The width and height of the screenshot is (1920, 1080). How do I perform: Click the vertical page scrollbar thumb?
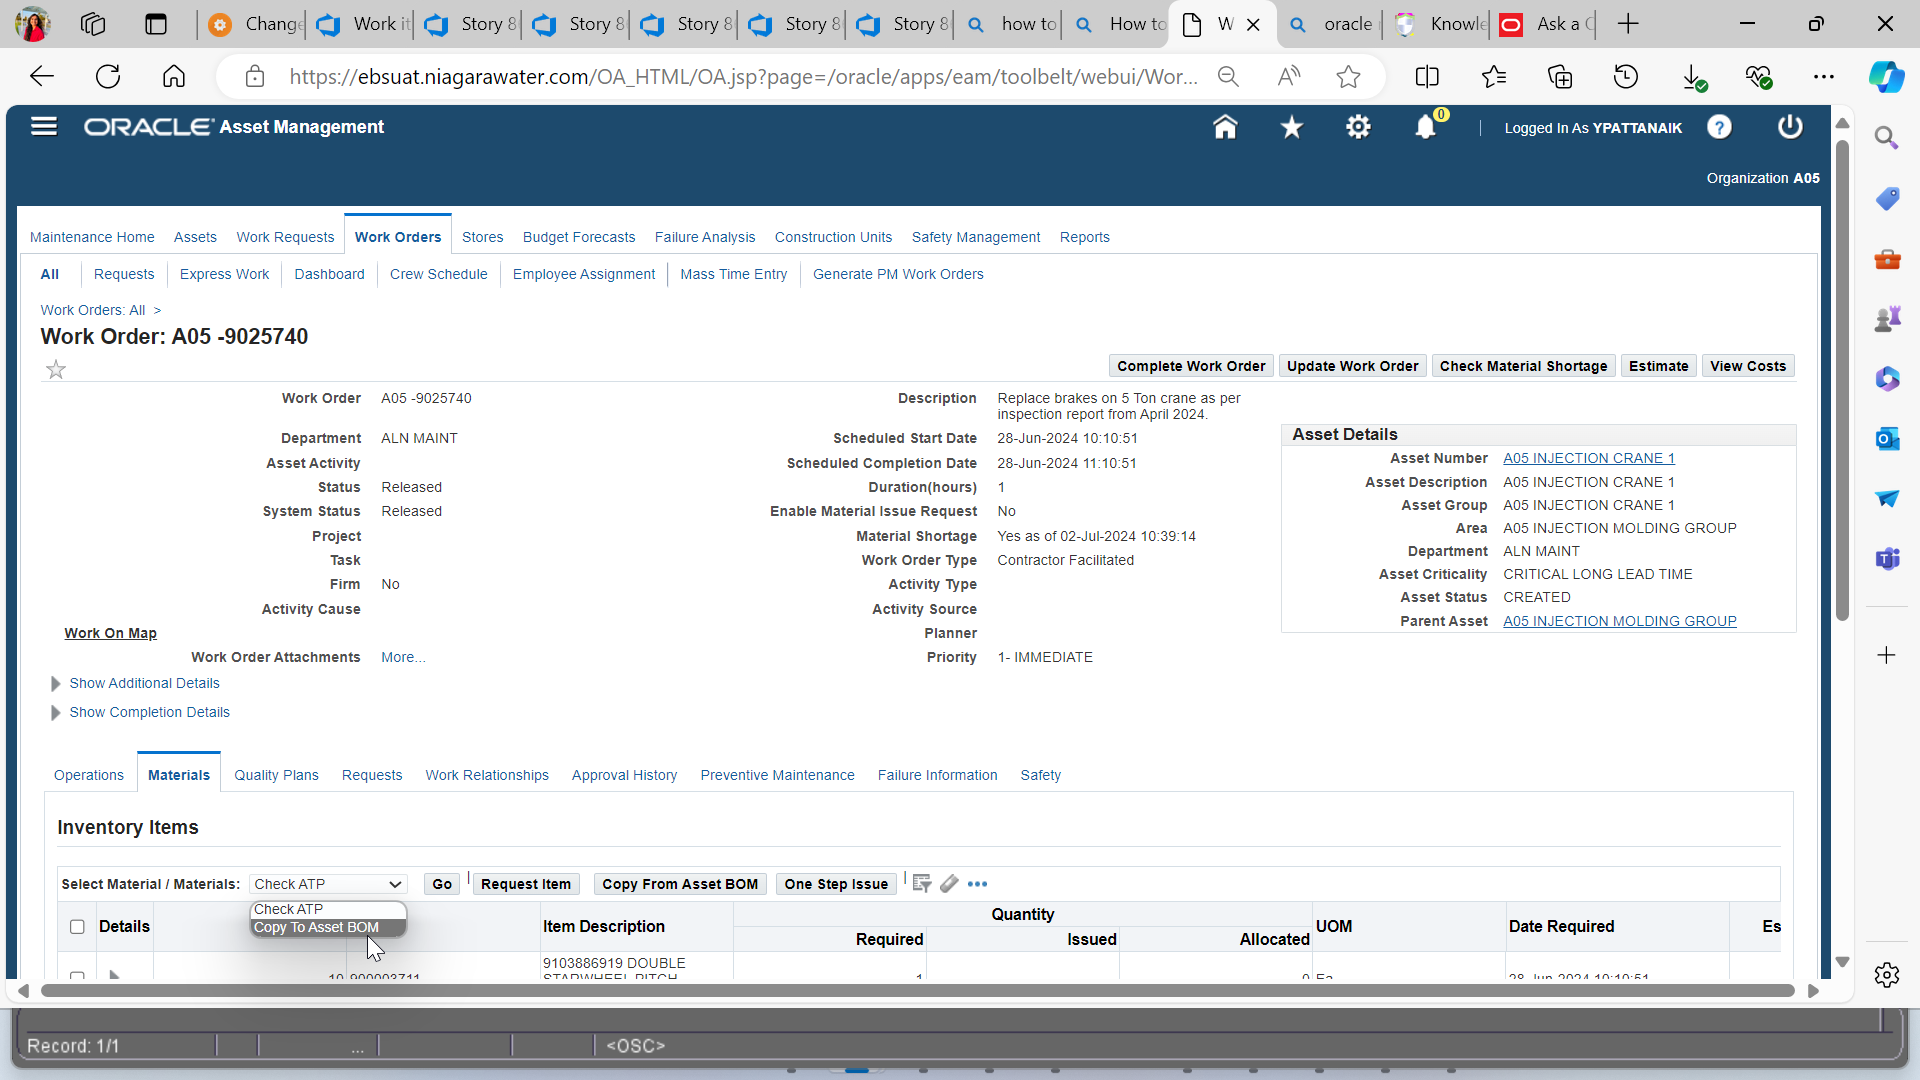[x=1843, y=380]
